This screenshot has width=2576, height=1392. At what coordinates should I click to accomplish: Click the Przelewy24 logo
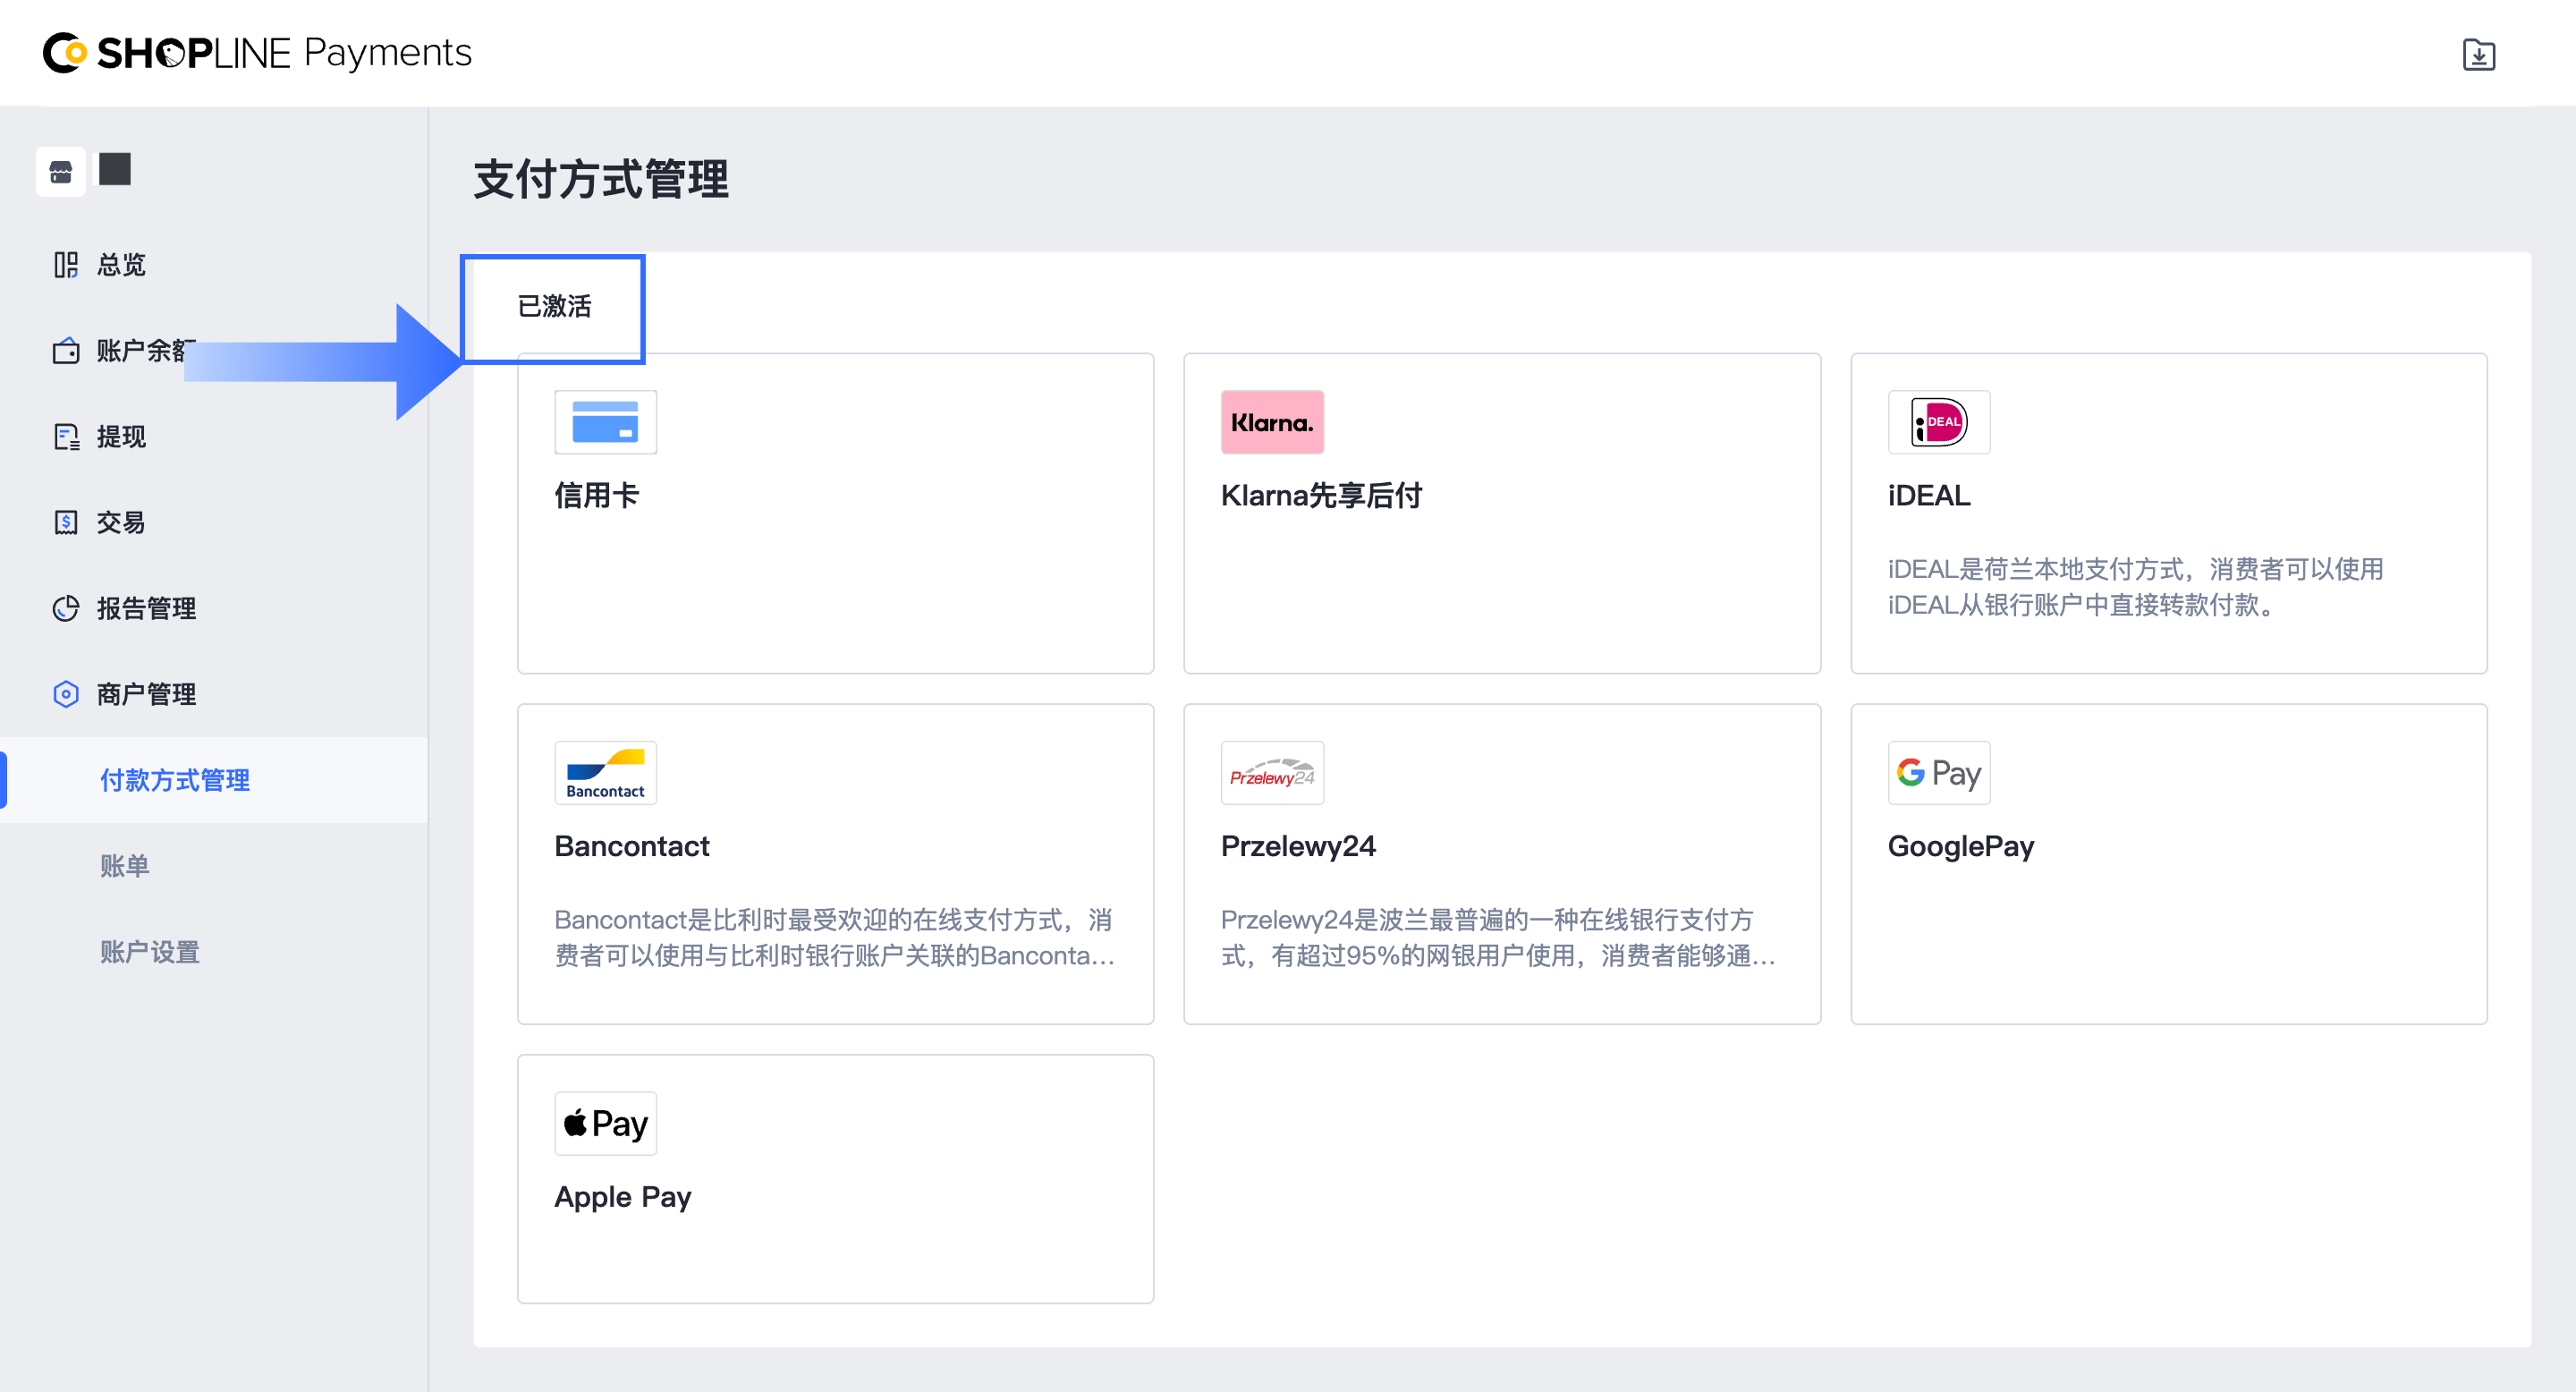click(x=1272, y=773)
